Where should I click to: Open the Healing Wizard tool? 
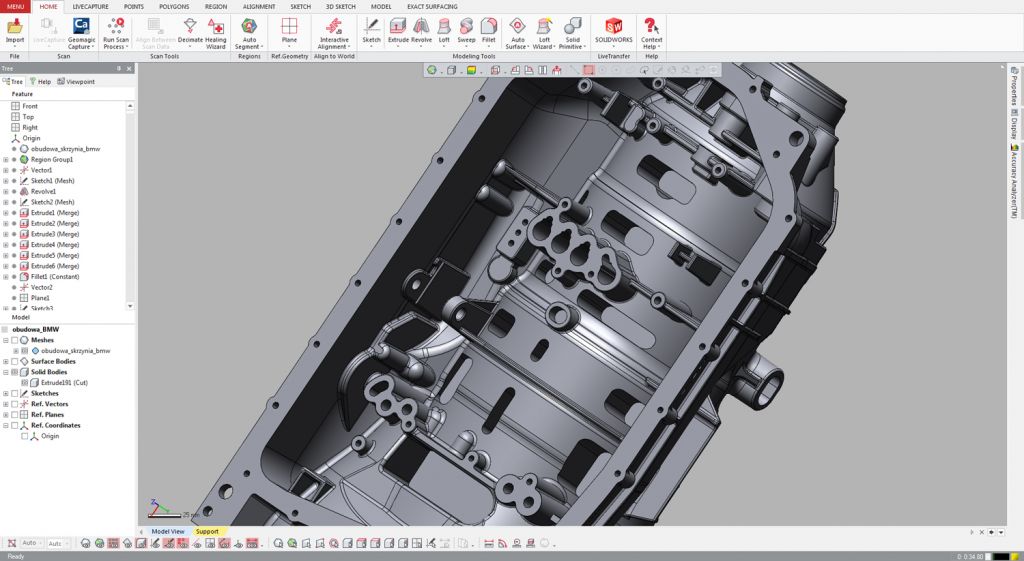click(x=216, y=31)
